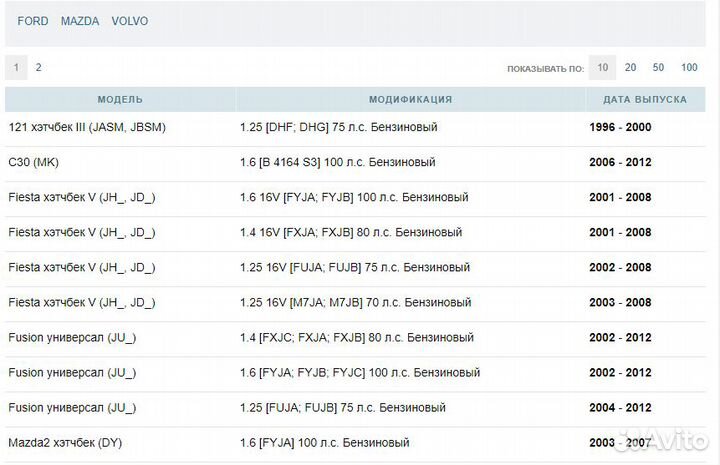The height and width of the screenshot is (465, 720).
Task: Click modification 1.6 [FYJA] 100 л.с. Бензиновый
Action: pyautogui.click(x=325, y=443)
